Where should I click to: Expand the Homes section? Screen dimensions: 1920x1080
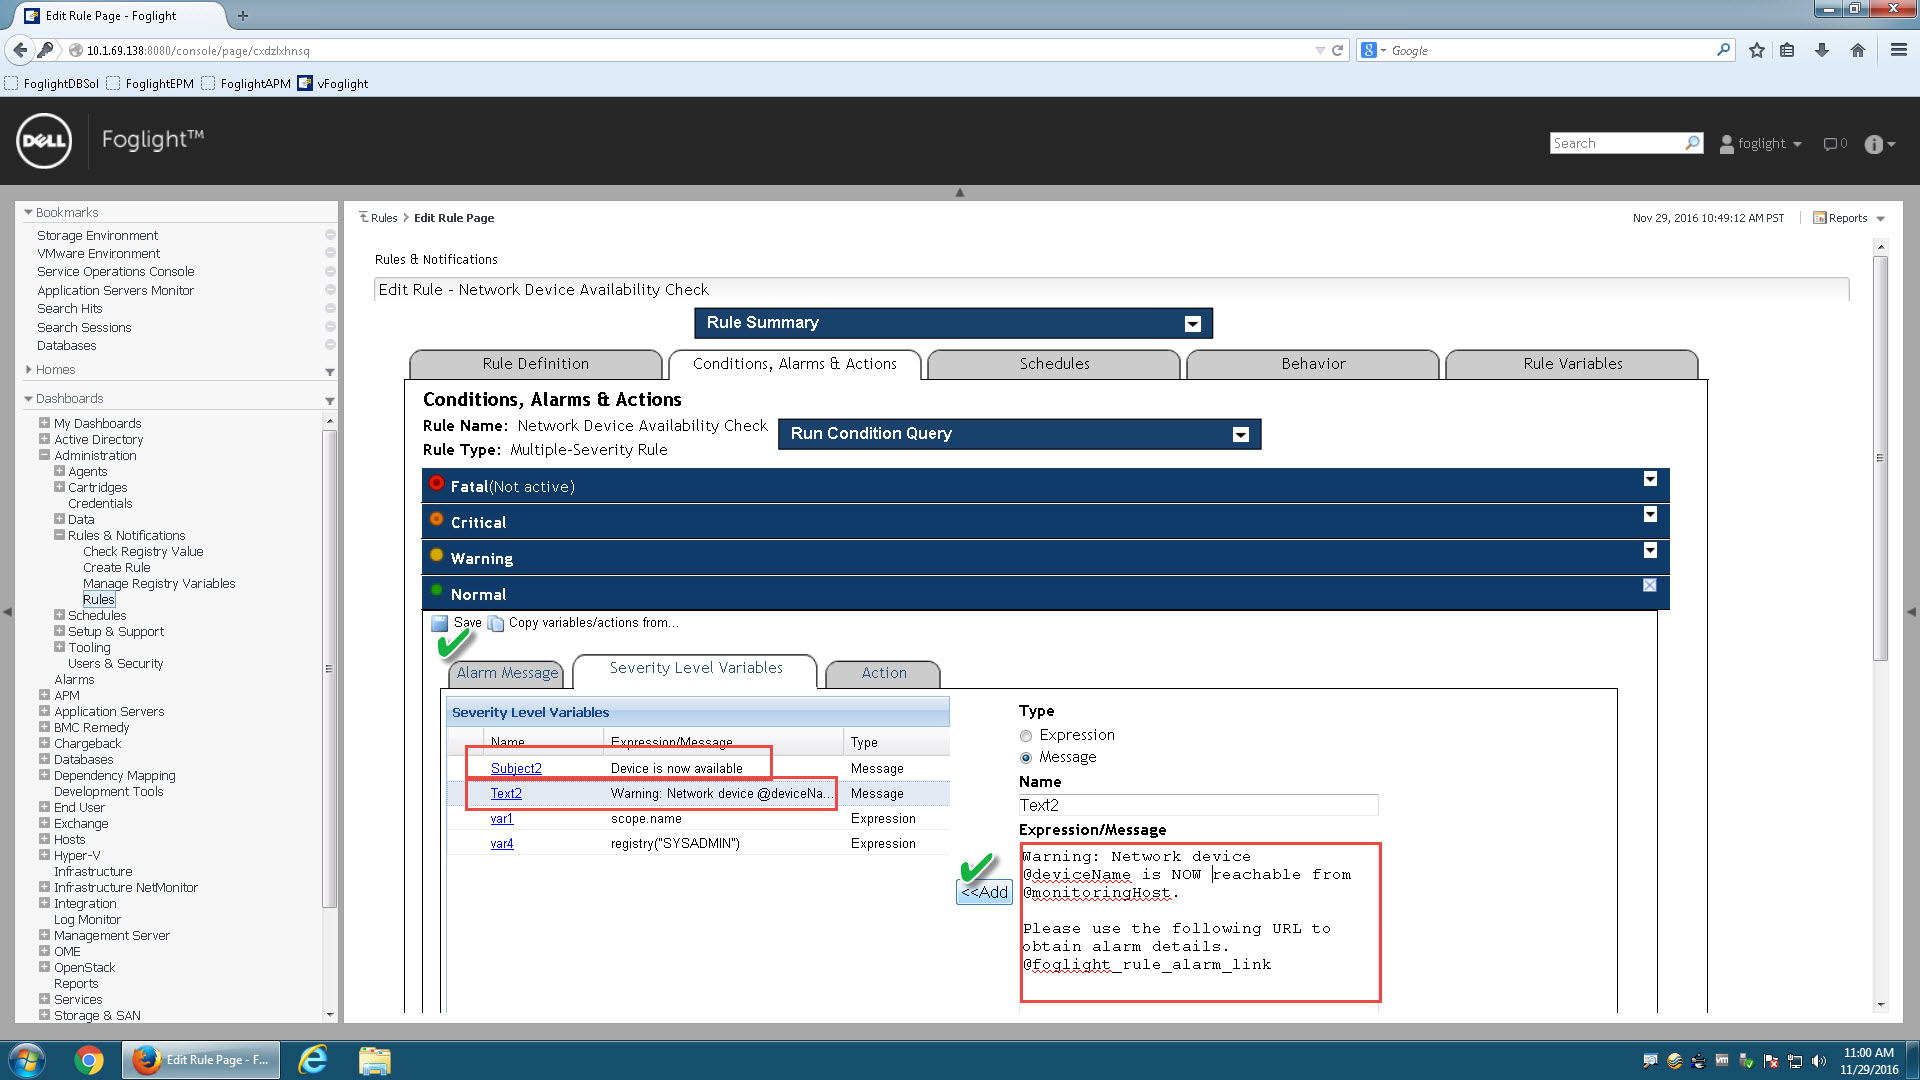pos(28,370)
